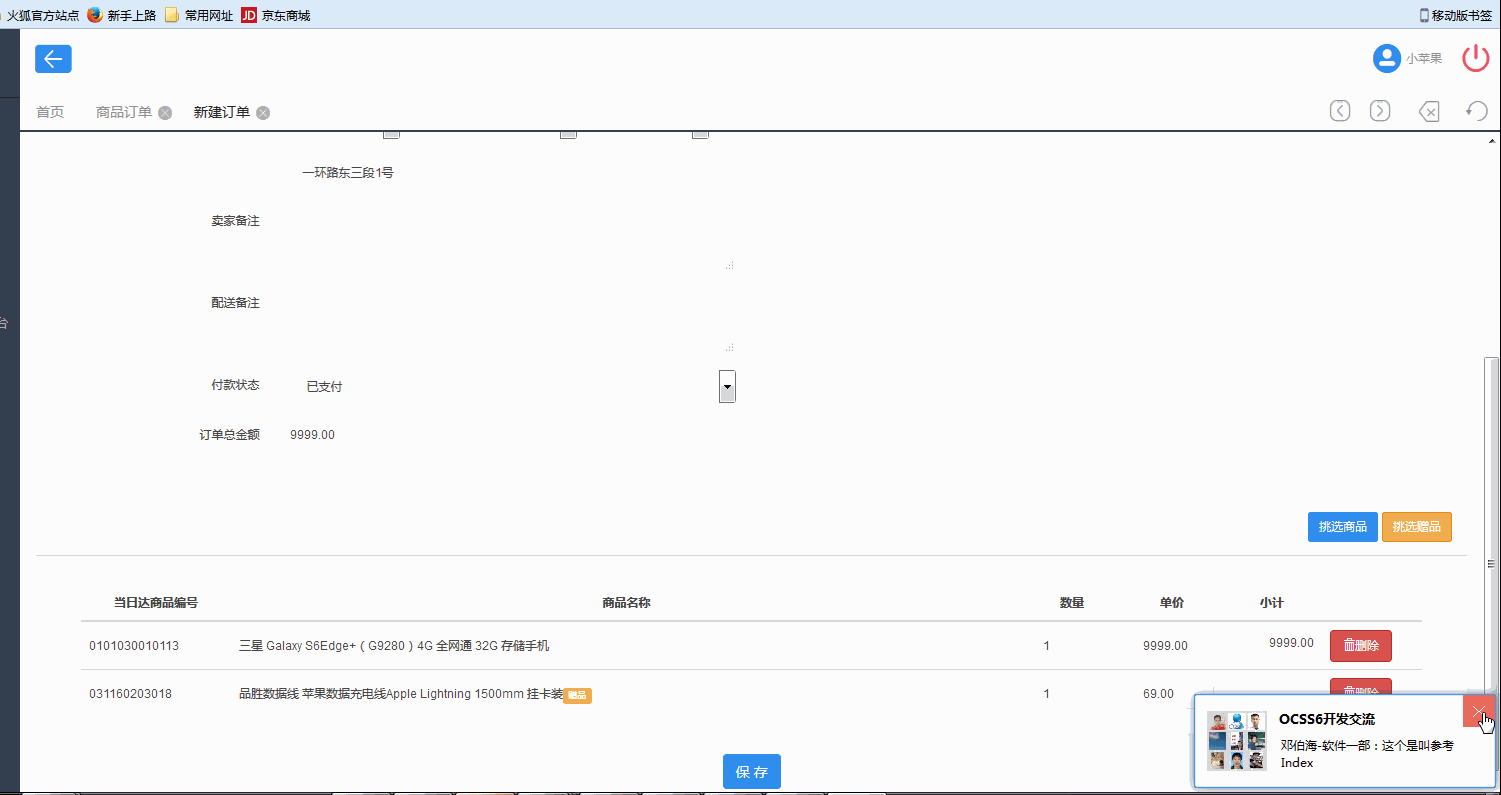
Task: Expand the 付款状态 dropdown arrow
Action: (727, 386)
